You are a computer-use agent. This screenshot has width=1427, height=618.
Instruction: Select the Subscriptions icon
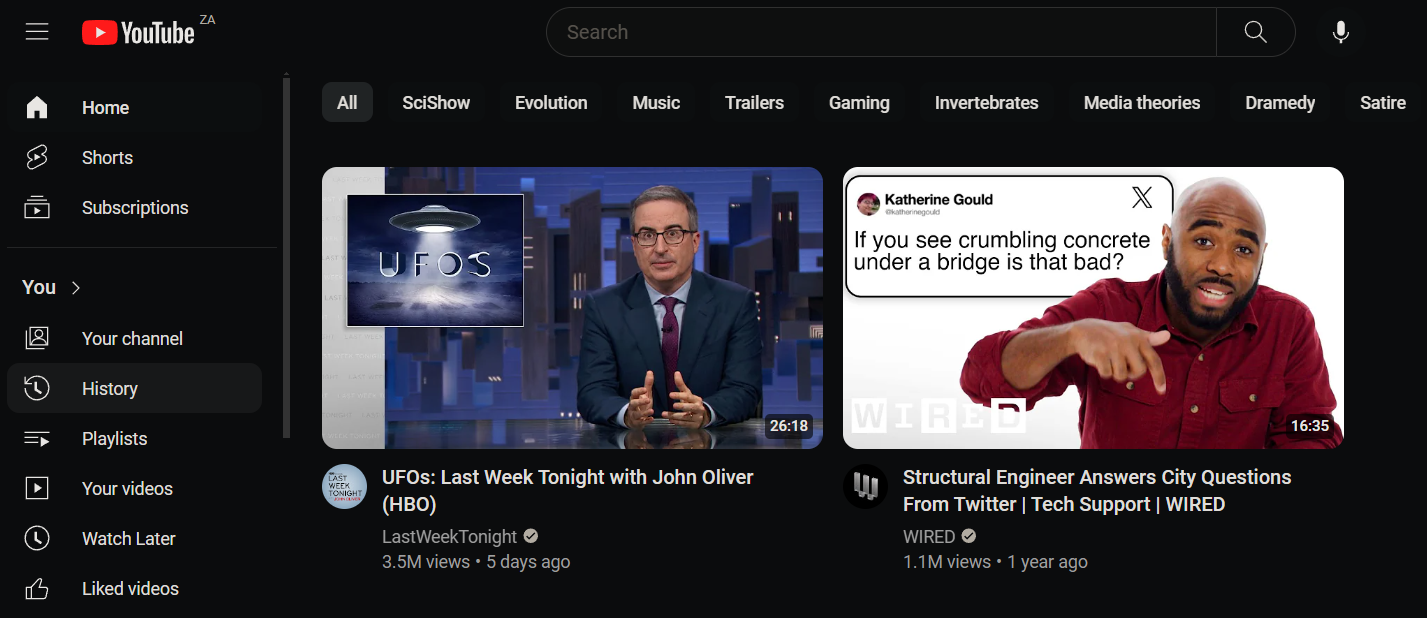coord(135,207)
